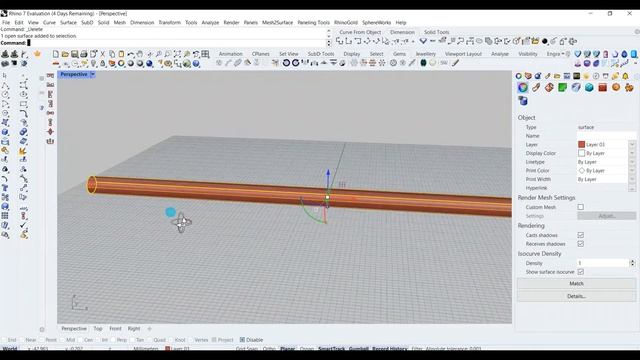Click the padlock Lock icon
This screenshot has width=640, height=360.
[x=102, y=63]
